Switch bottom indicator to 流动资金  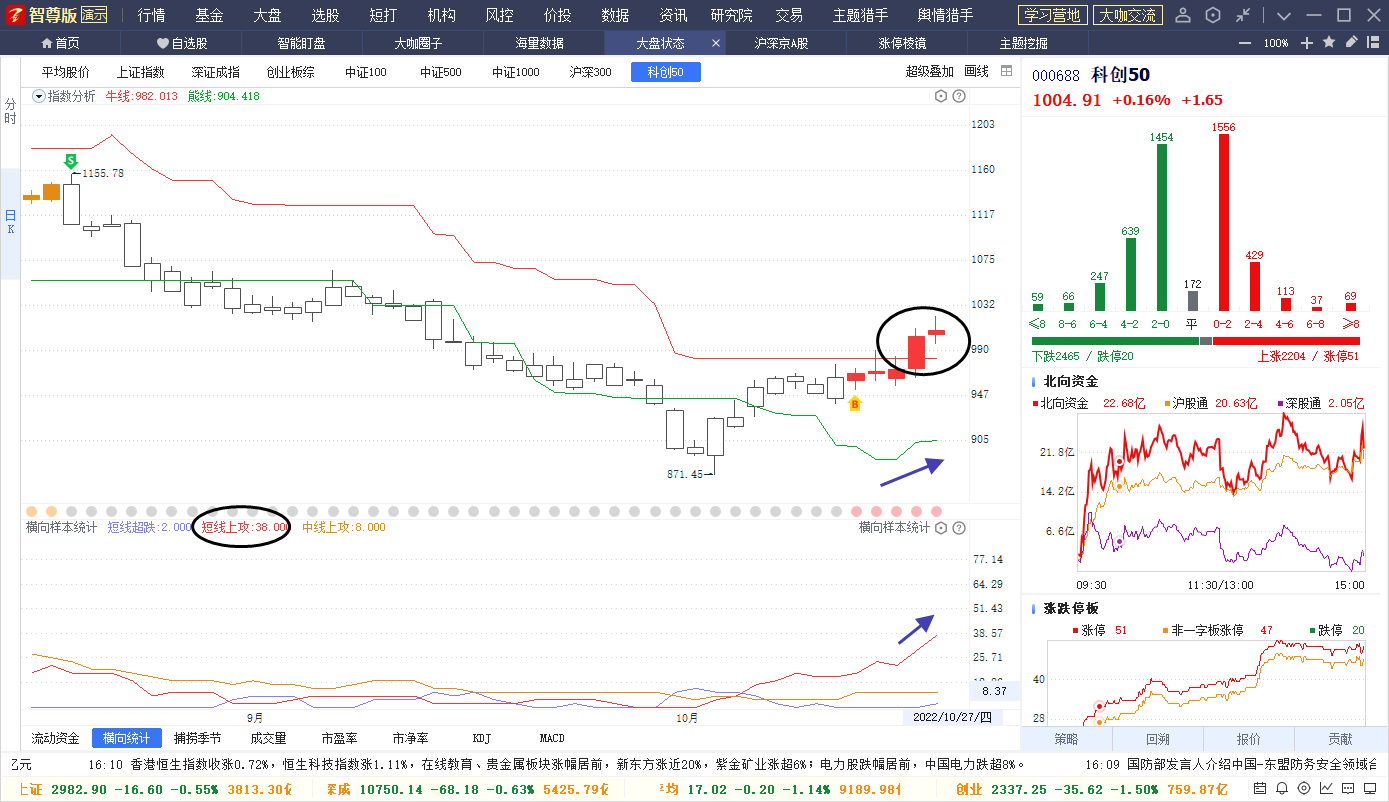(x=55, y=738)
